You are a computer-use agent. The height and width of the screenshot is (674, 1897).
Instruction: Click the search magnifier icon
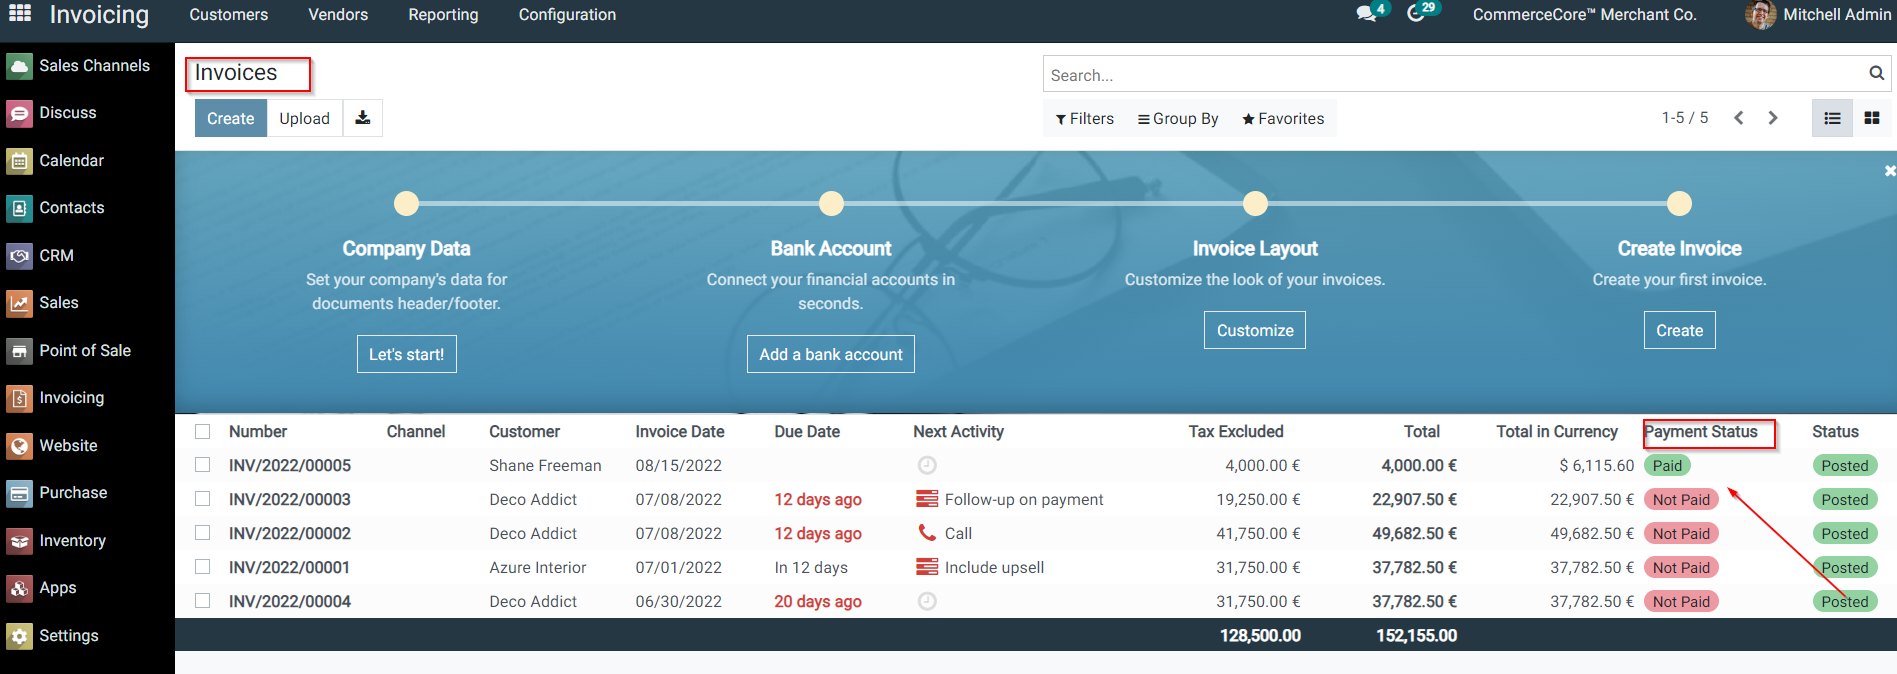pos(1877,73)
